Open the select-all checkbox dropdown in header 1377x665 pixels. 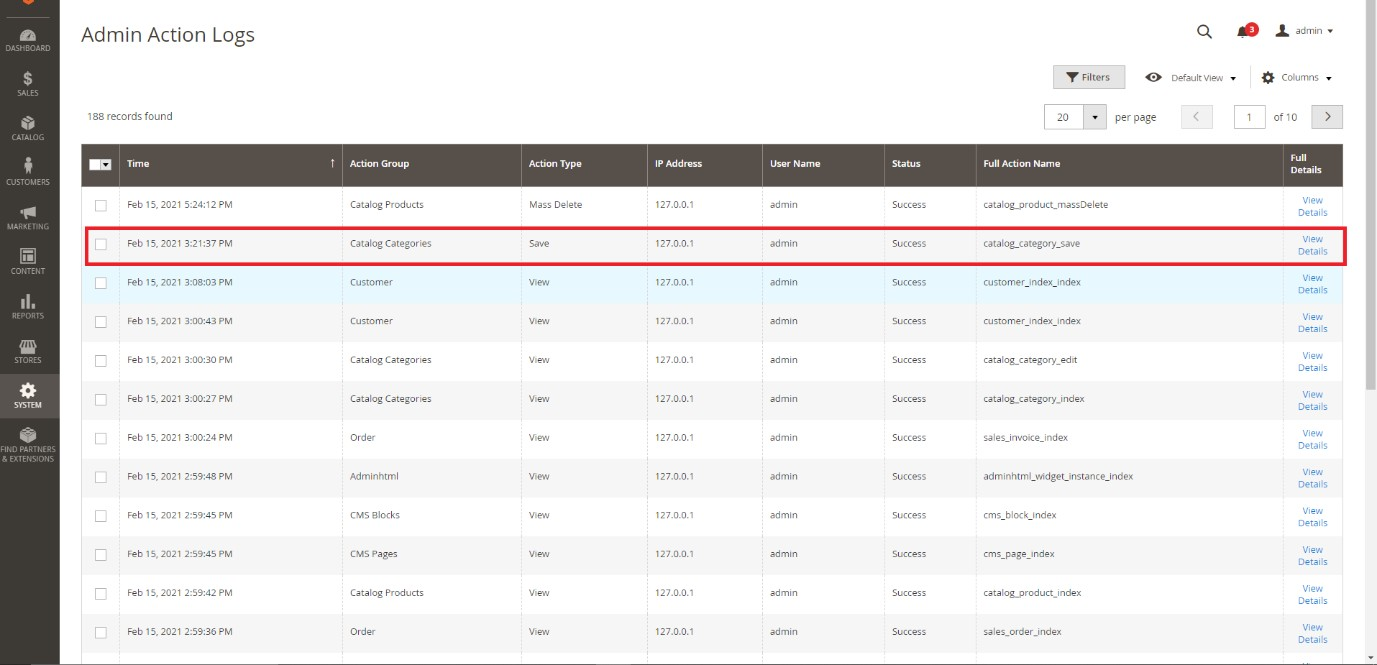click(100, 164)
